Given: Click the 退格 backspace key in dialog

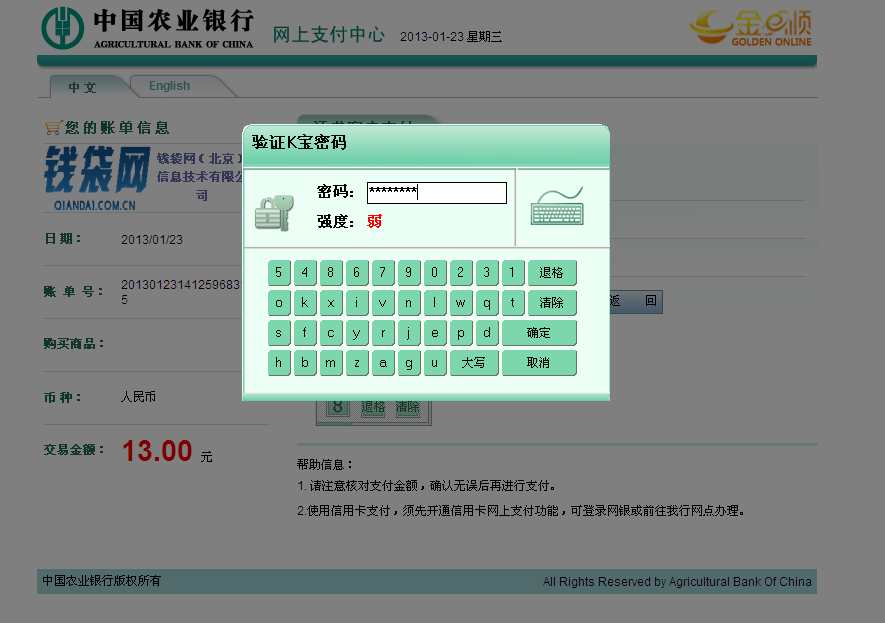Looking at the screenshot, I should pos(551,273).
